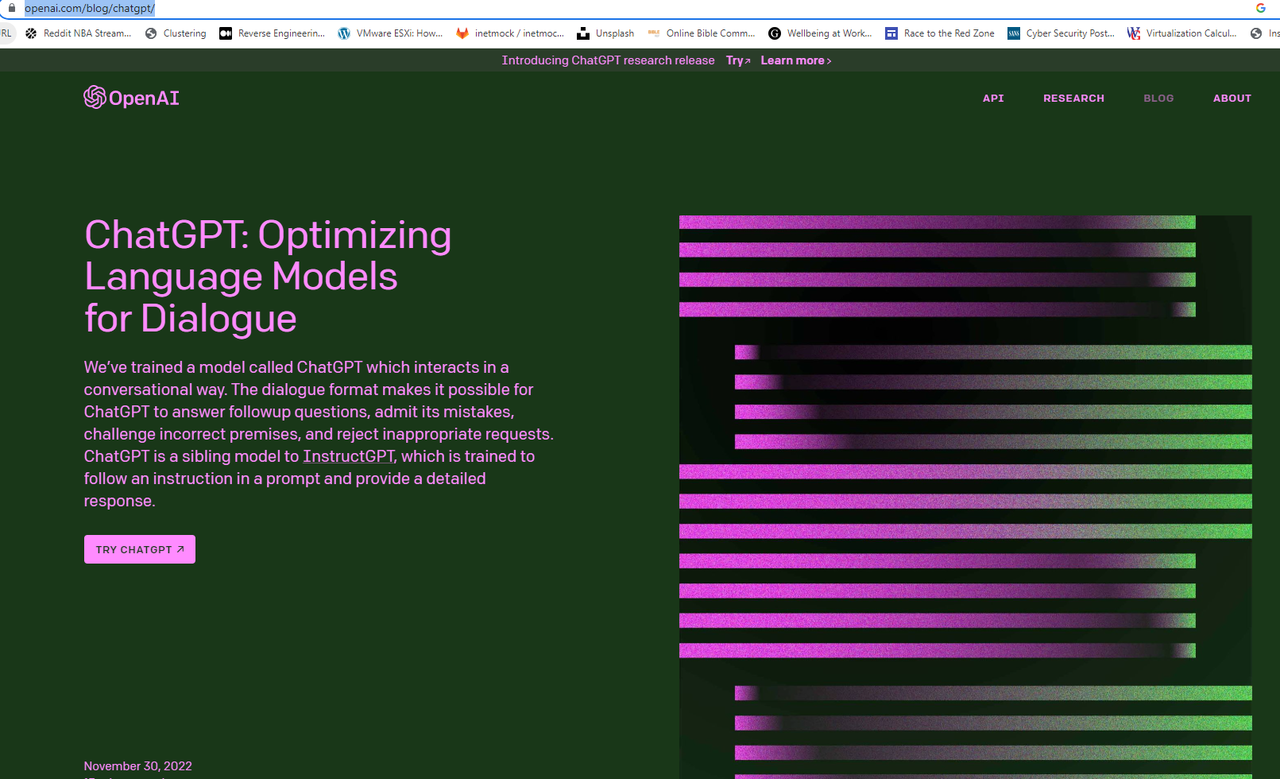Open the Online Bible Commentary bookmark
This screenshot has height=779, width=1280.
click(x=701, y=33)
